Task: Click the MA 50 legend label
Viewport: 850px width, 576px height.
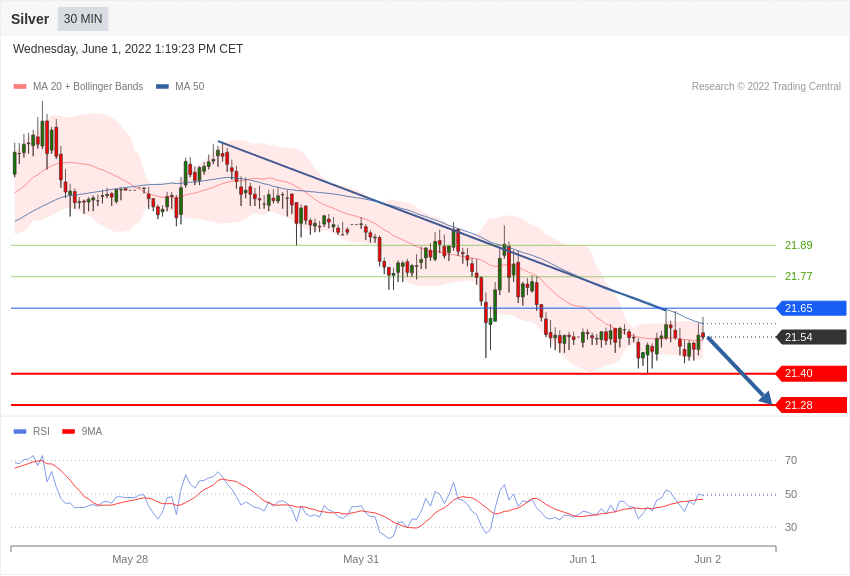Action: tap(190, 86)
